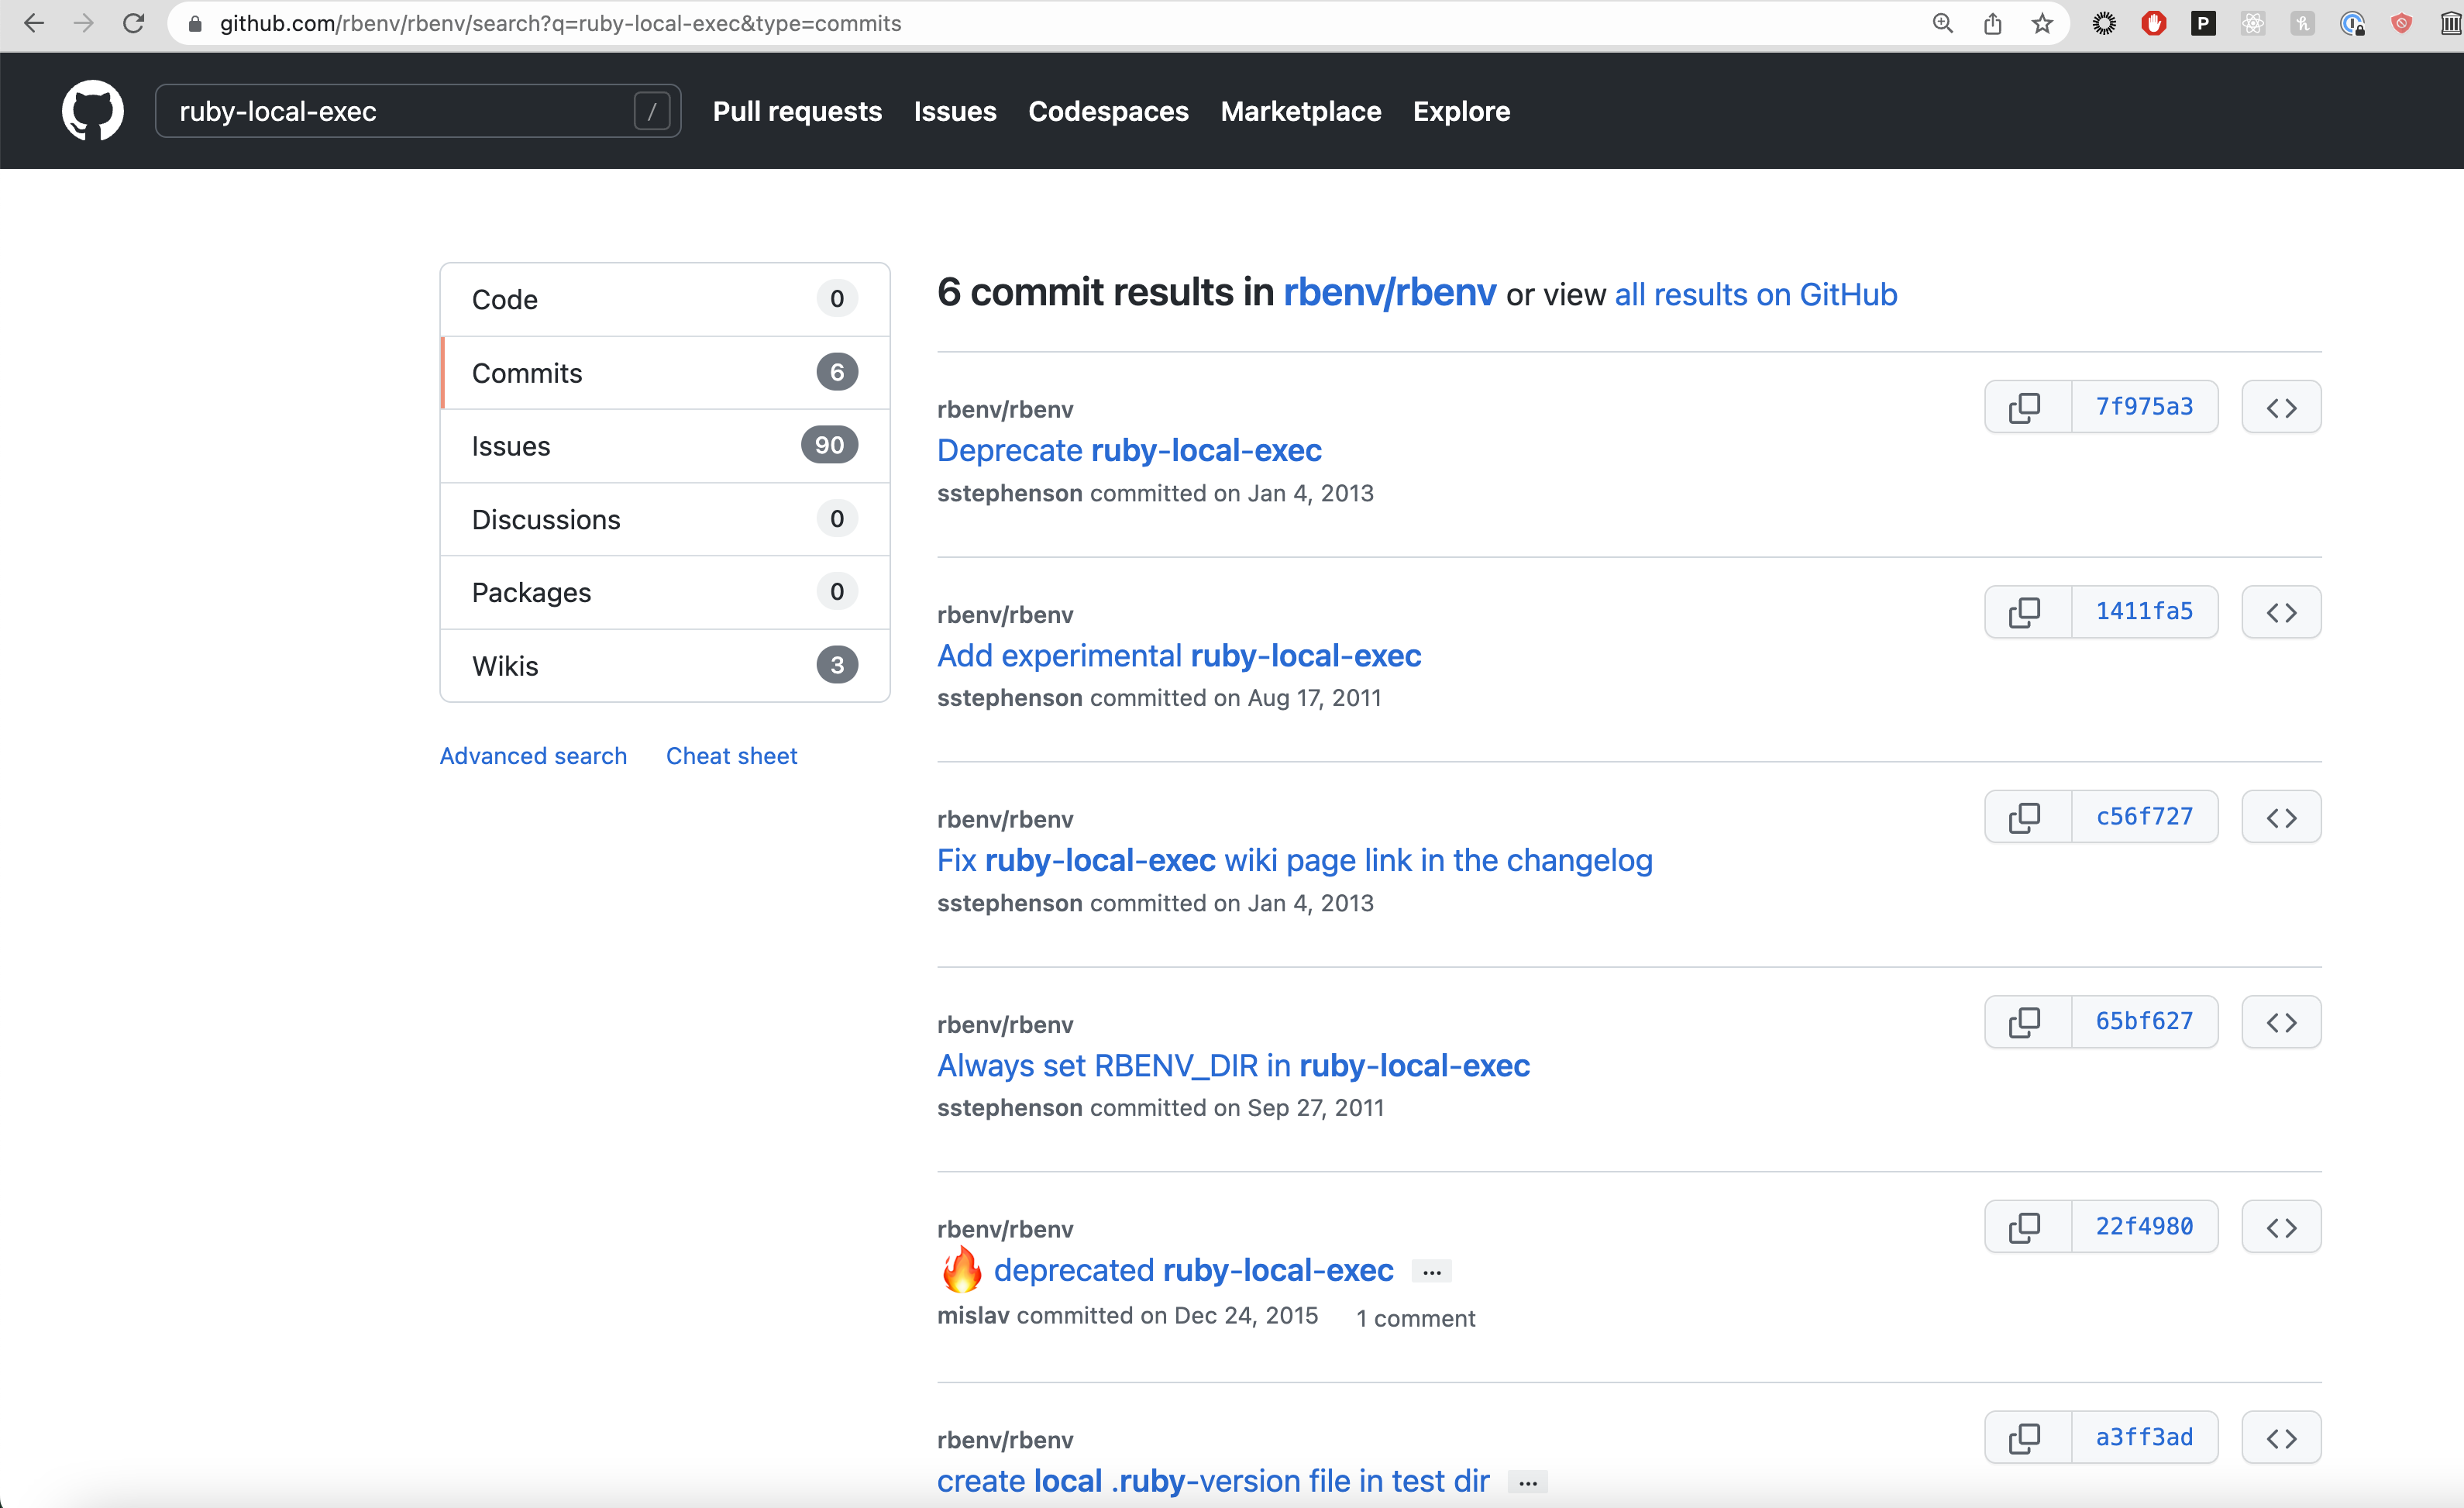This screenshot has height=1508, width=2464.
Task: Open commit hash 22f4980 link
Action: click(x=2144, y=1227)
